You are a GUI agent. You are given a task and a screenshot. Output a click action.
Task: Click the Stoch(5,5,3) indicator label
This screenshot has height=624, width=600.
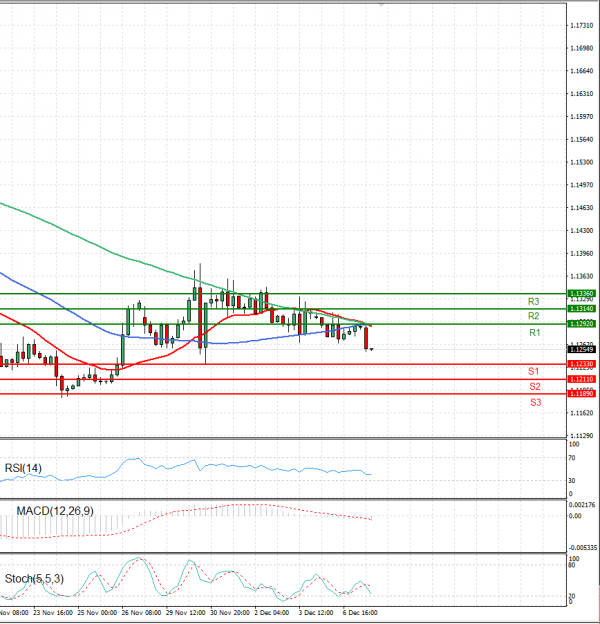[34, 579]
